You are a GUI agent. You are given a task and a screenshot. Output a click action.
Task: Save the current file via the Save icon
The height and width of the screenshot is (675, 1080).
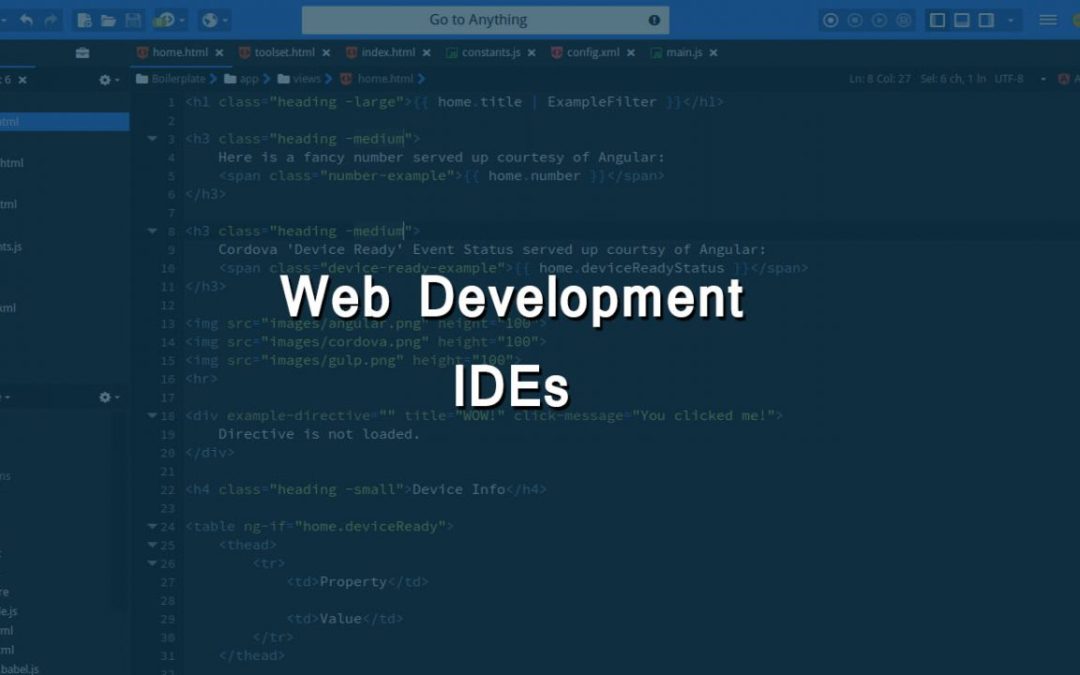(x=134, y=19)
